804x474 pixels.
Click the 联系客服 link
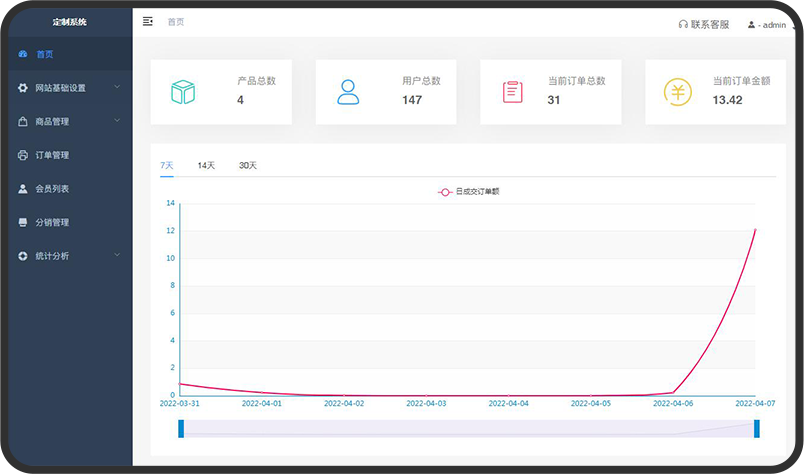(709, 24)
